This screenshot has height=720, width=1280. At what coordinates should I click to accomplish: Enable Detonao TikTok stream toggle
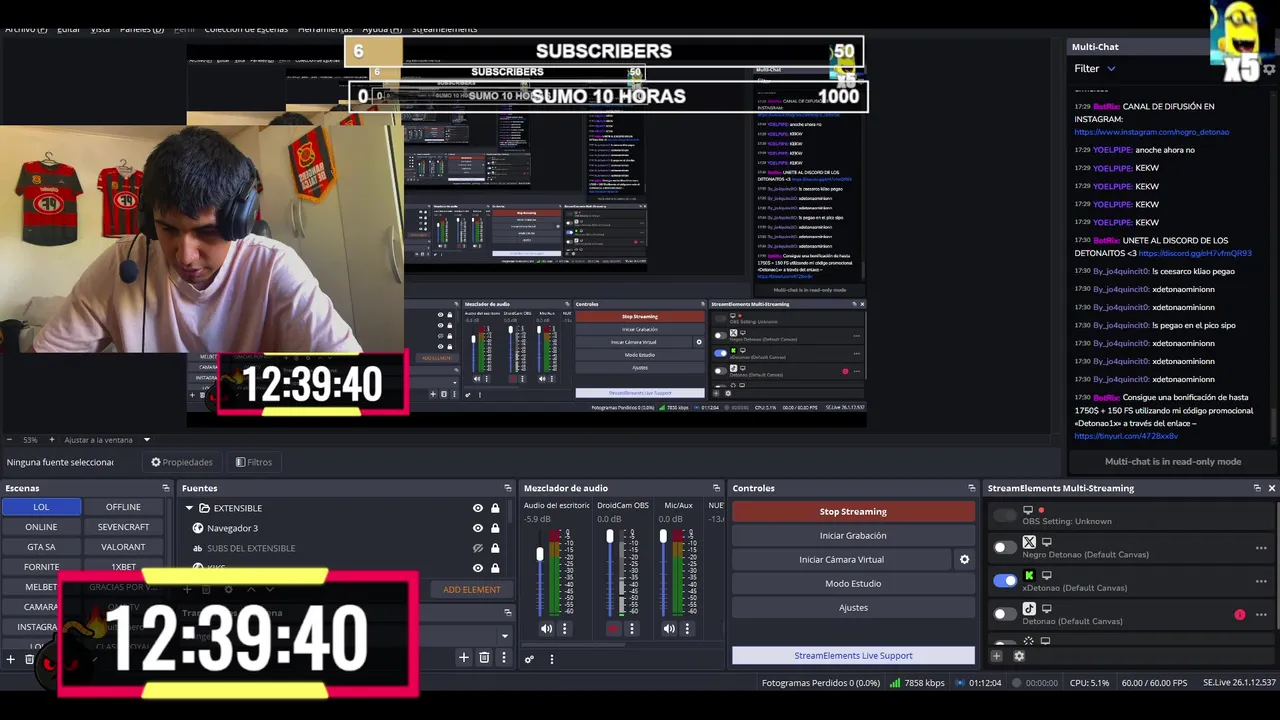point(1004,613)
